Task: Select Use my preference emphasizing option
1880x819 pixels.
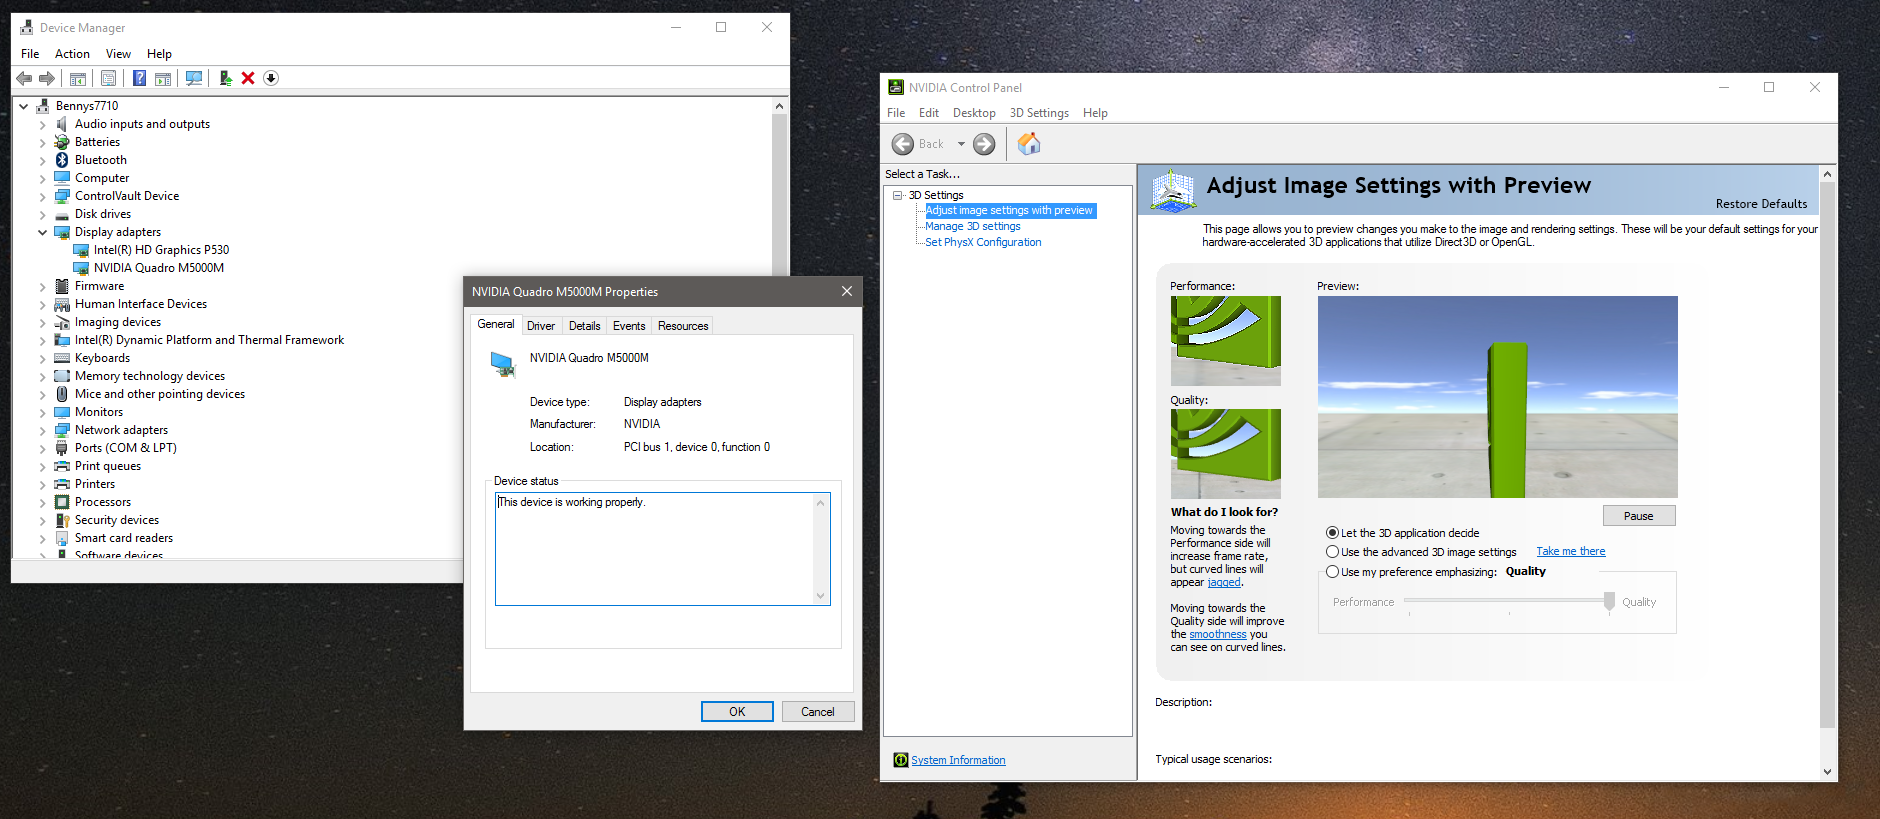Action: [x=1332, y=572]
